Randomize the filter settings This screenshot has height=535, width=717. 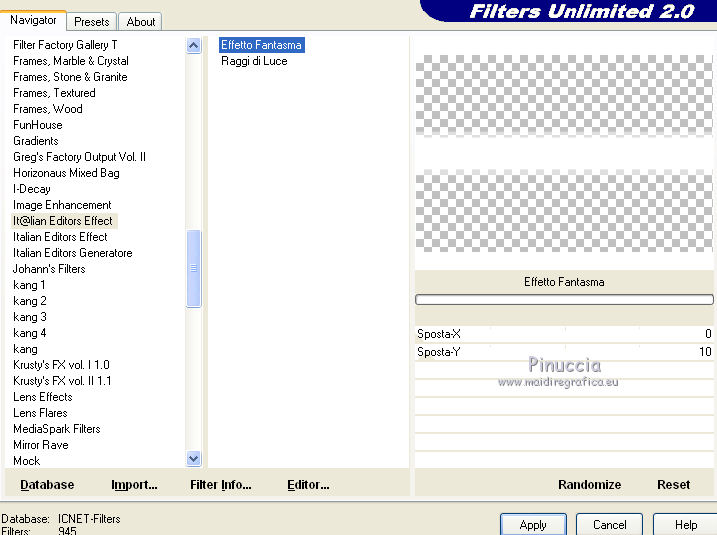[589, 485]
